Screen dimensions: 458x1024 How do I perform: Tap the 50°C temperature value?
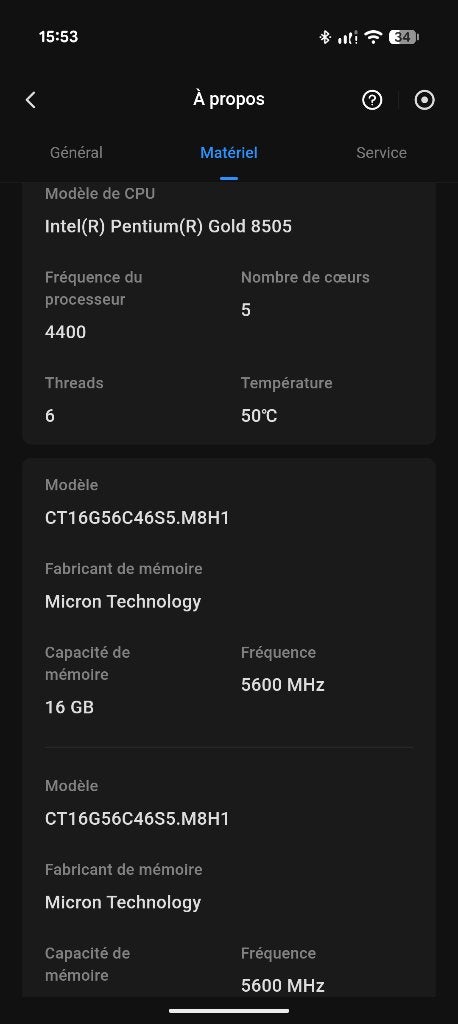(x=259, y=416)
